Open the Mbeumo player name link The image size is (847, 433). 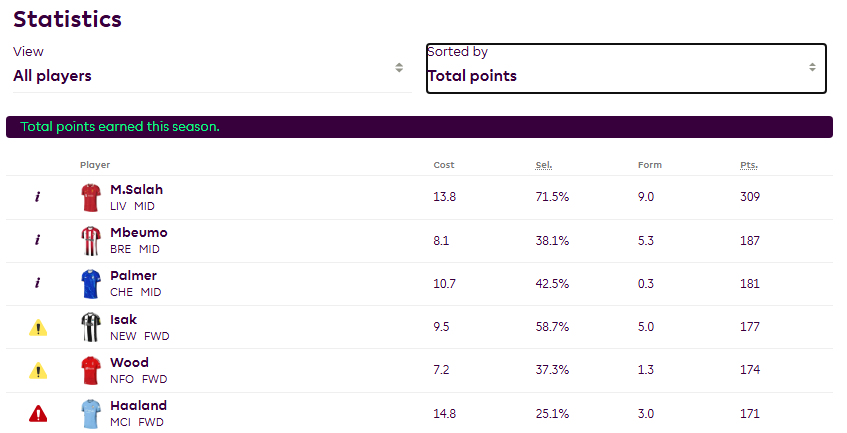(x=139, y=232)
